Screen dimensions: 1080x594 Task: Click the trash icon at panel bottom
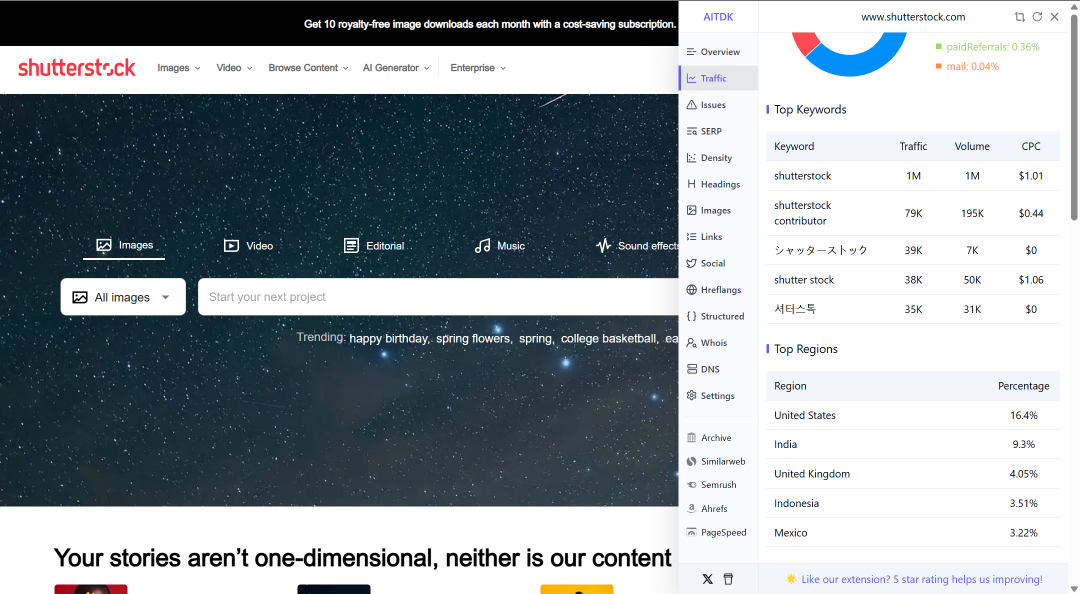click(728, 579)
